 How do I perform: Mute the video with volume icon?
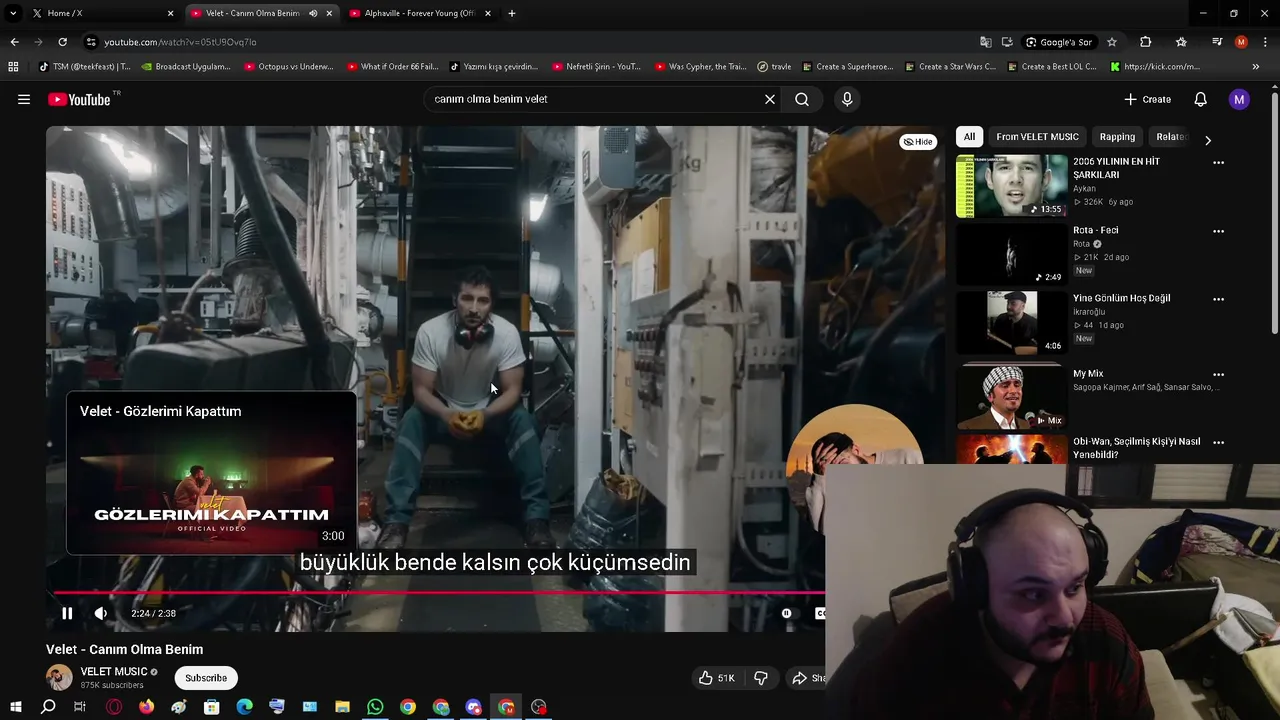tap(101, 613)
